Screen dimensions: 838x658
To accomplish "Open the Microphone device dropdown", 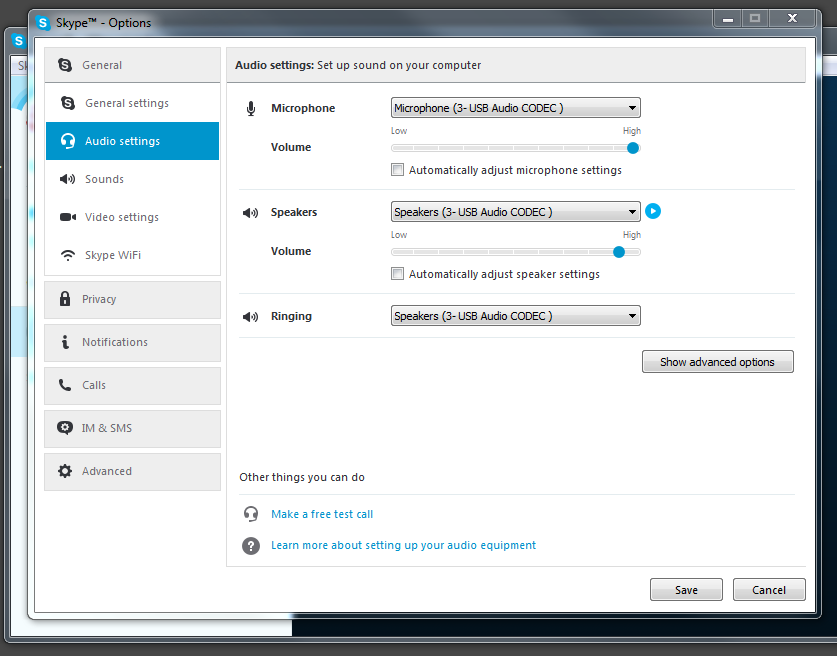I will click(516, 108).
